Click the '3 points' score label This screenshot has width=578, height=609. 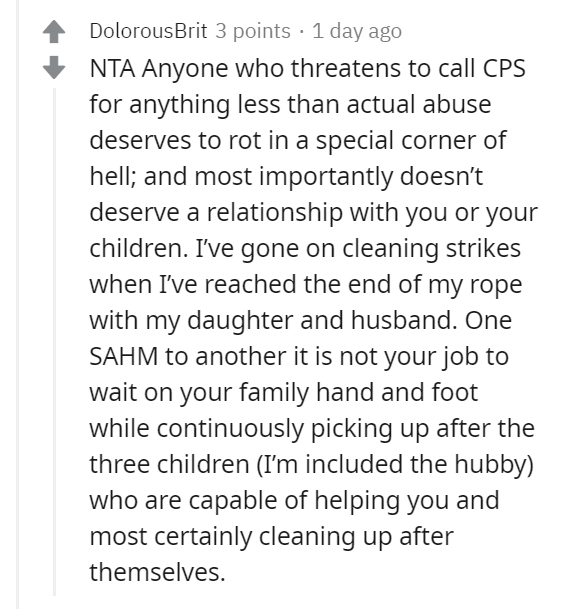pos(253,31)
